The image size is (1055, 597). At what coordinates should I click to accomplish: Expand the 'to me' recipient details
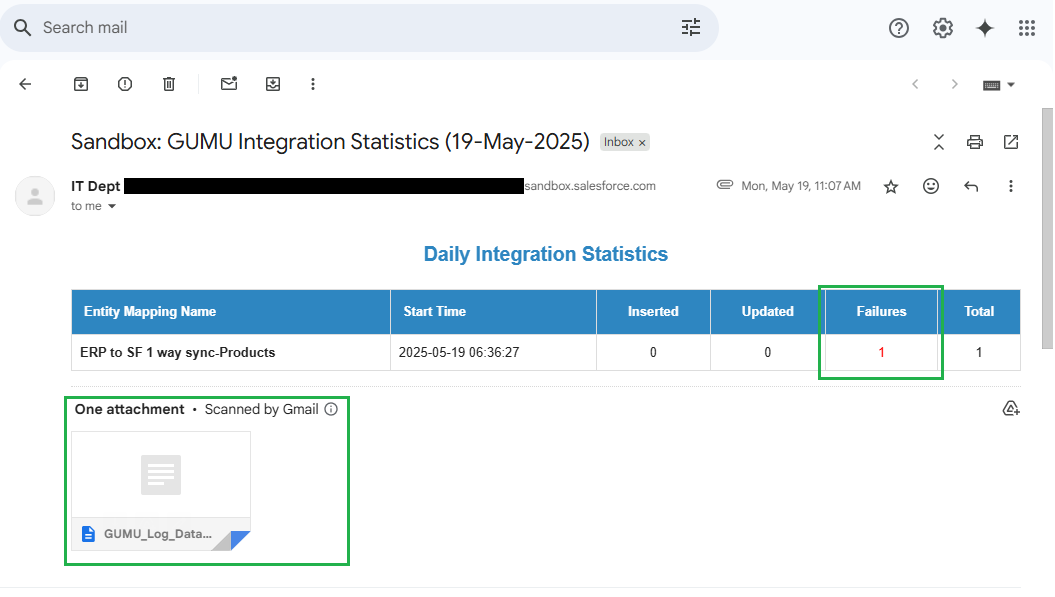(112, 207)
